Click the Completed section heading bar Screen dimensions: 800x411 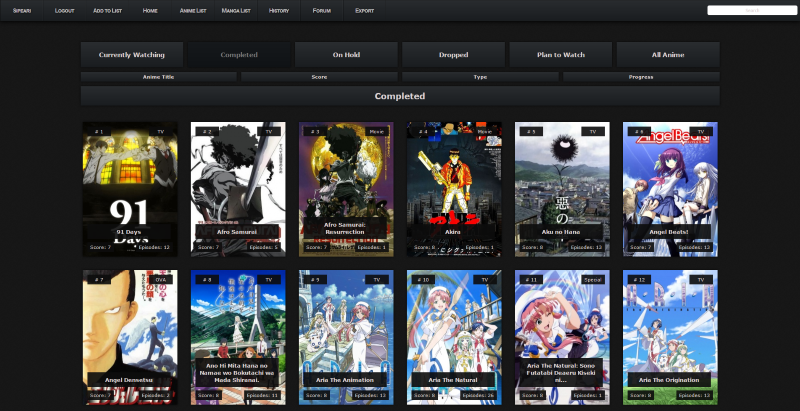coord(400,96)
